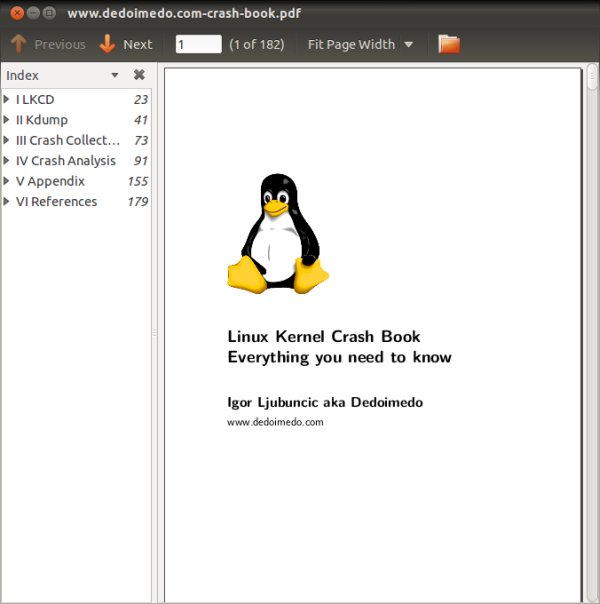Click page number 73 beside Crash Collect
The width and height of the screenshot is (600, 604).
141,140
